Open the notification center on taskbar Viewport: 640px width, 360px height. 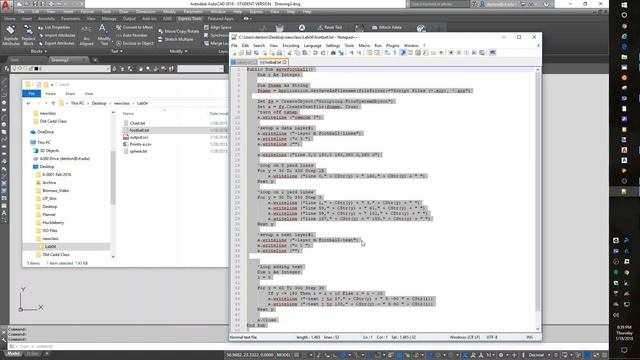coord(624,350)
